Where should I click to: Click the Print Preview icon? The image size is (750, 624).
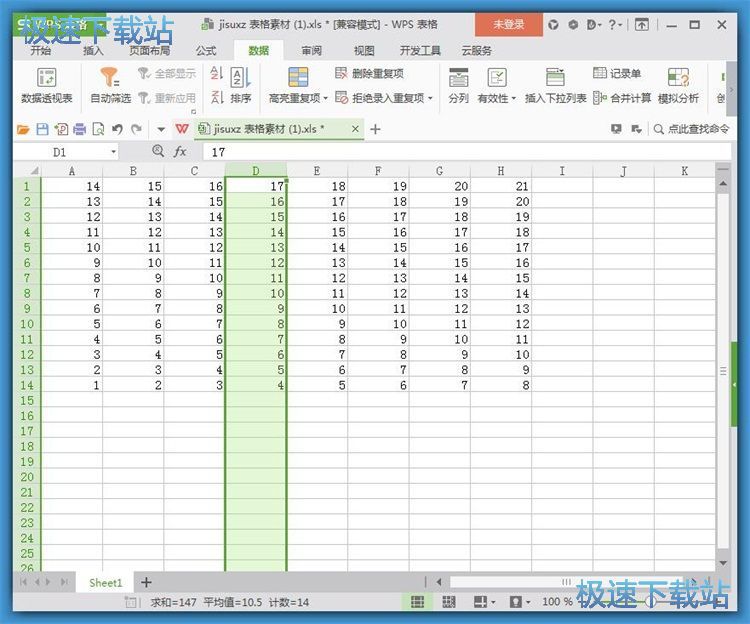(98, 129)
